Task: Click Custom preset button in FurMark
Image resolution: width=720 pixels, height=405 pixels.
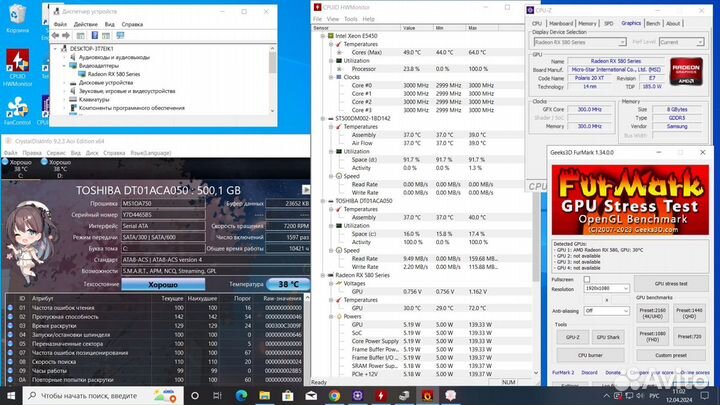Action: [671, 355]
